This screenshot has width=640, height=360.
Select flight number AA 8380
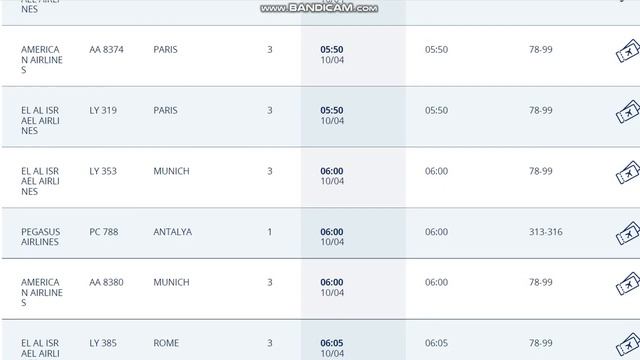106,282
